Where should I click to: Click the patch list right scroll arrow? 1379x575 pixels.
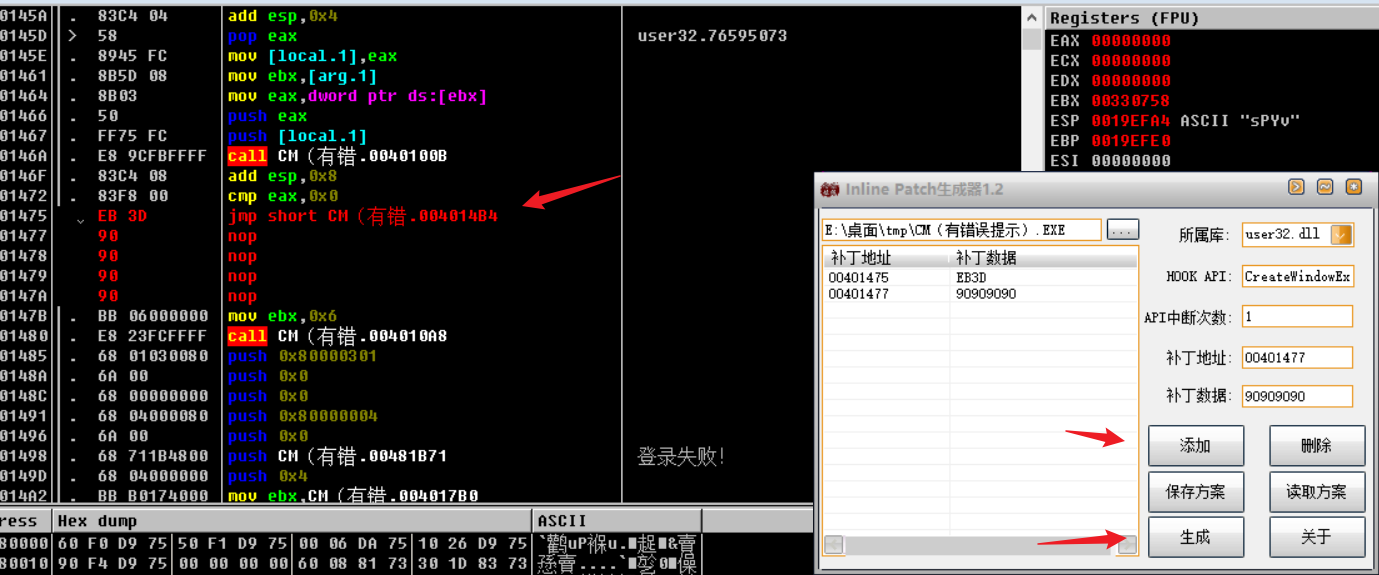pos(1127,545)
